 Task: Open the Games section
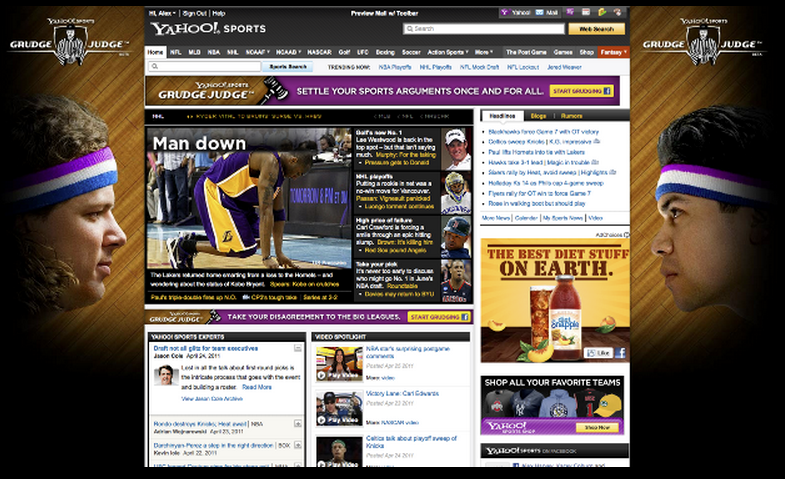(563, 52)
